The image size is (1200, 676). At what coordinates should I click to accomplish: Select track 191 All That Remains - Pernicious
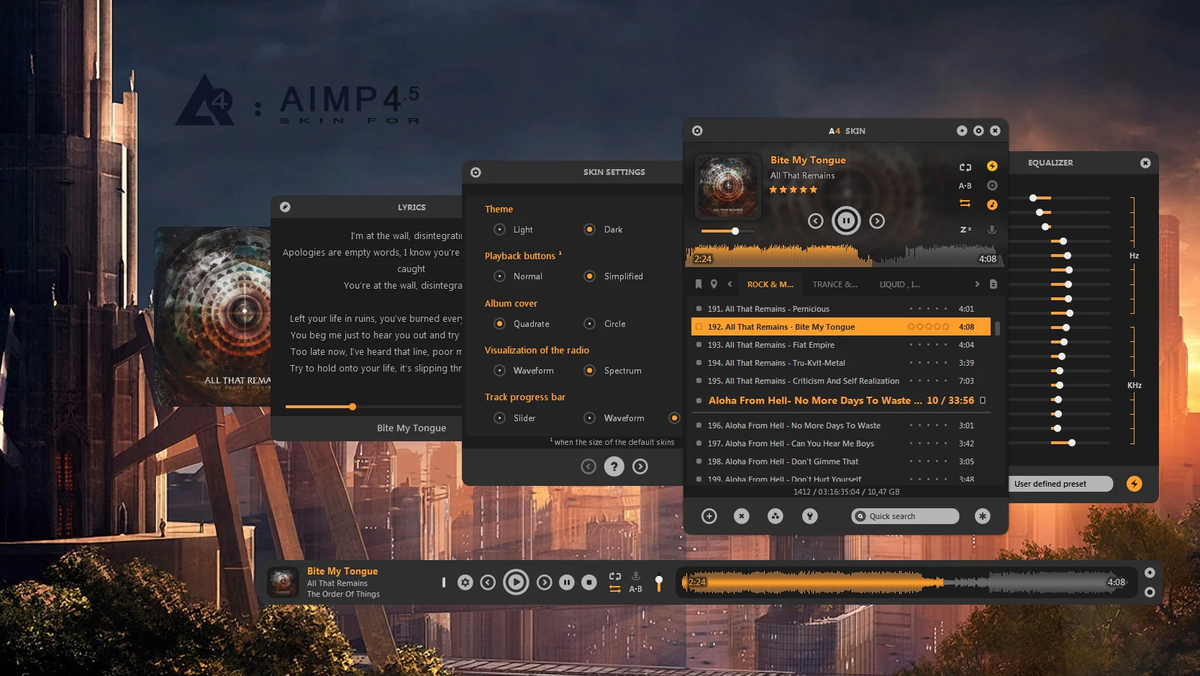pyautogui.click(x=842, y=309)
